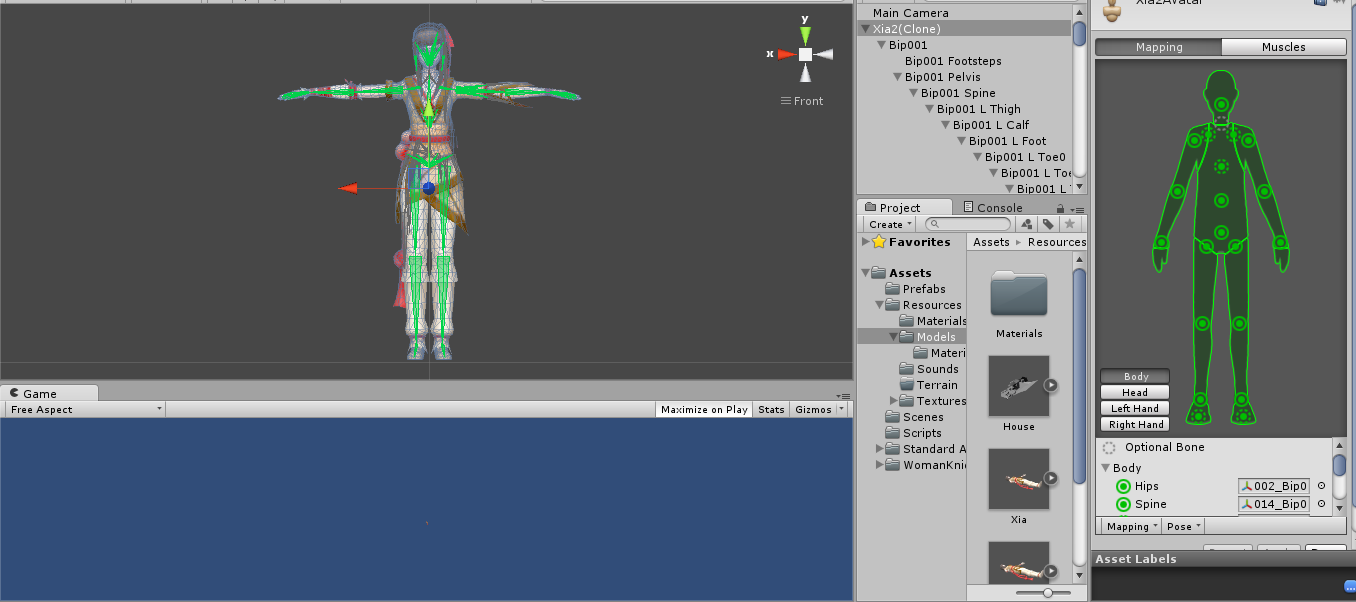This screenshot has height=602, width=1356.
Task: Play the Xia model preview button
Action: 1051,478
